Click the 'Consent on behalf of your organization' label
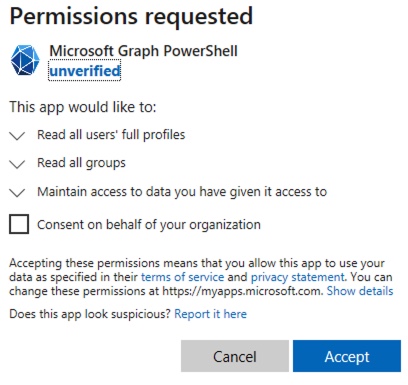Image resolution: width=408 pixels, height=385 pixels. click(x=149, y=225)
